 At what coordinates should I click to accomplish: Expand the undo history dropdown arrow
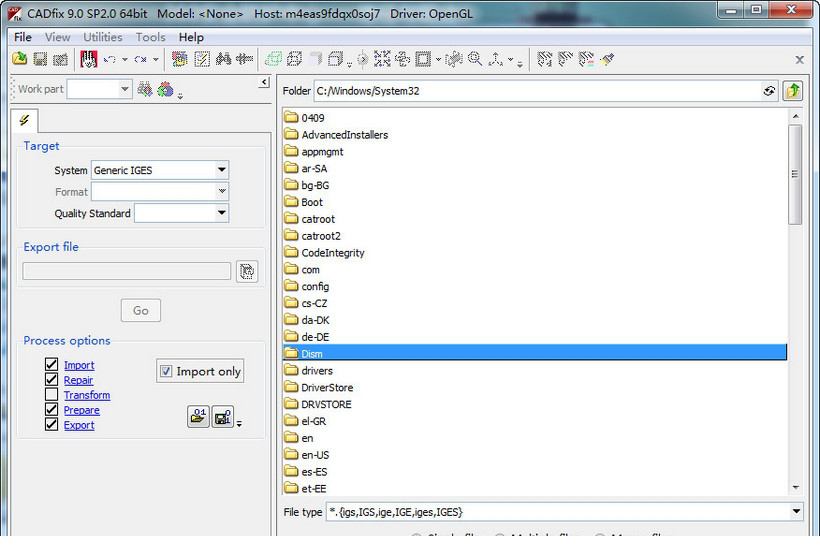coord(124,60)
